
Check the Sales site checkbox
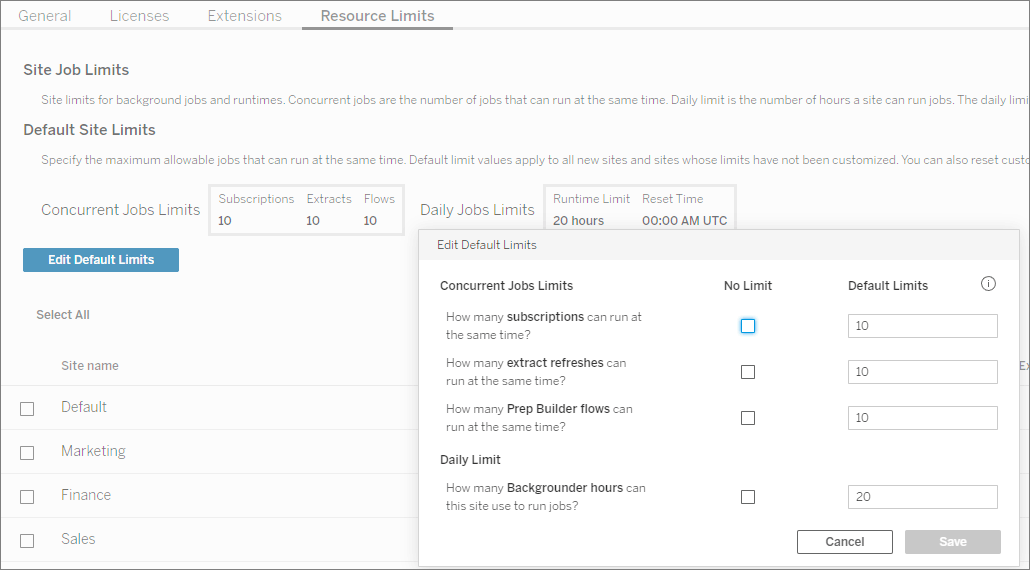(27, 541)
